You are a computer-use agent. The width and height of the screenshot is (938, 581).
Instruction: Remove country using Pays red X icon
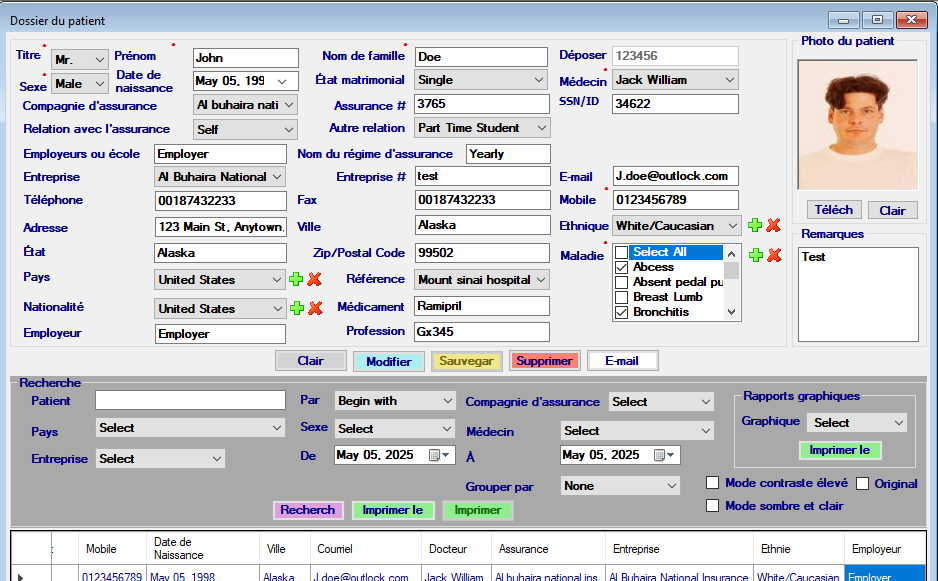(314, 280)
